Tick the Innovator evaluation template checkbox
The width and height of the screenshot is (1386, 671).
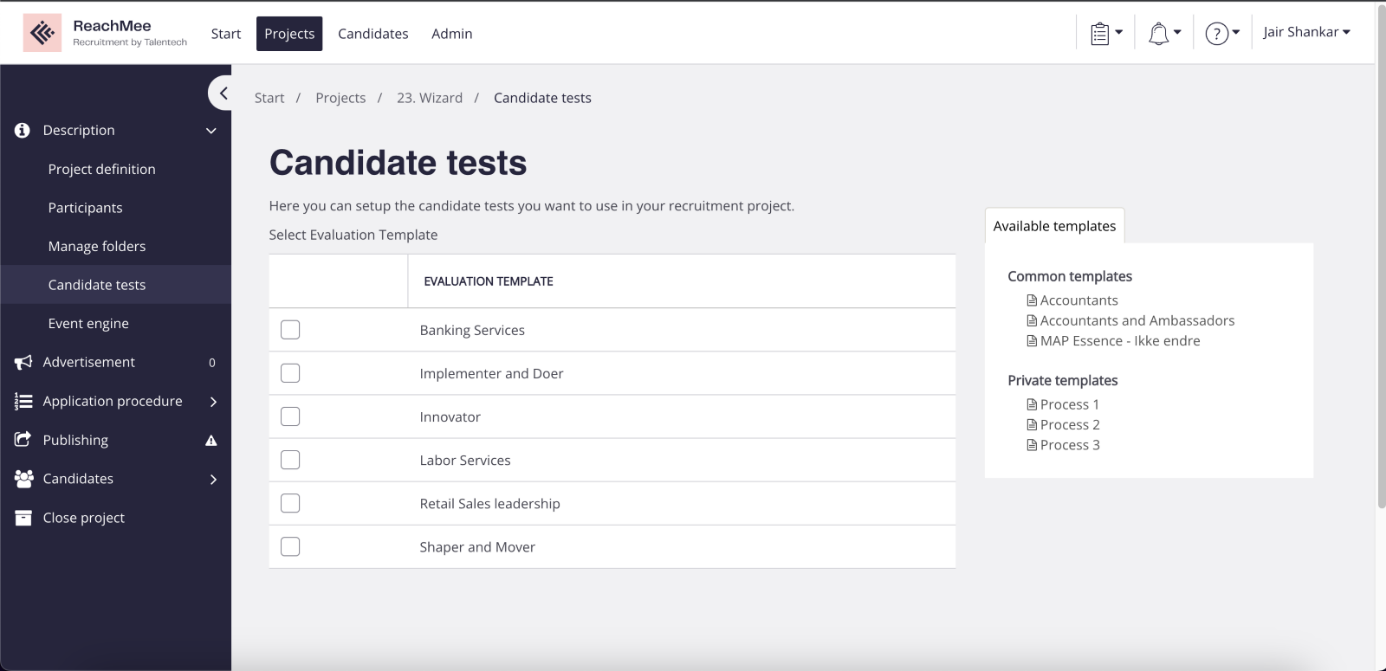[x=290, y=417]
